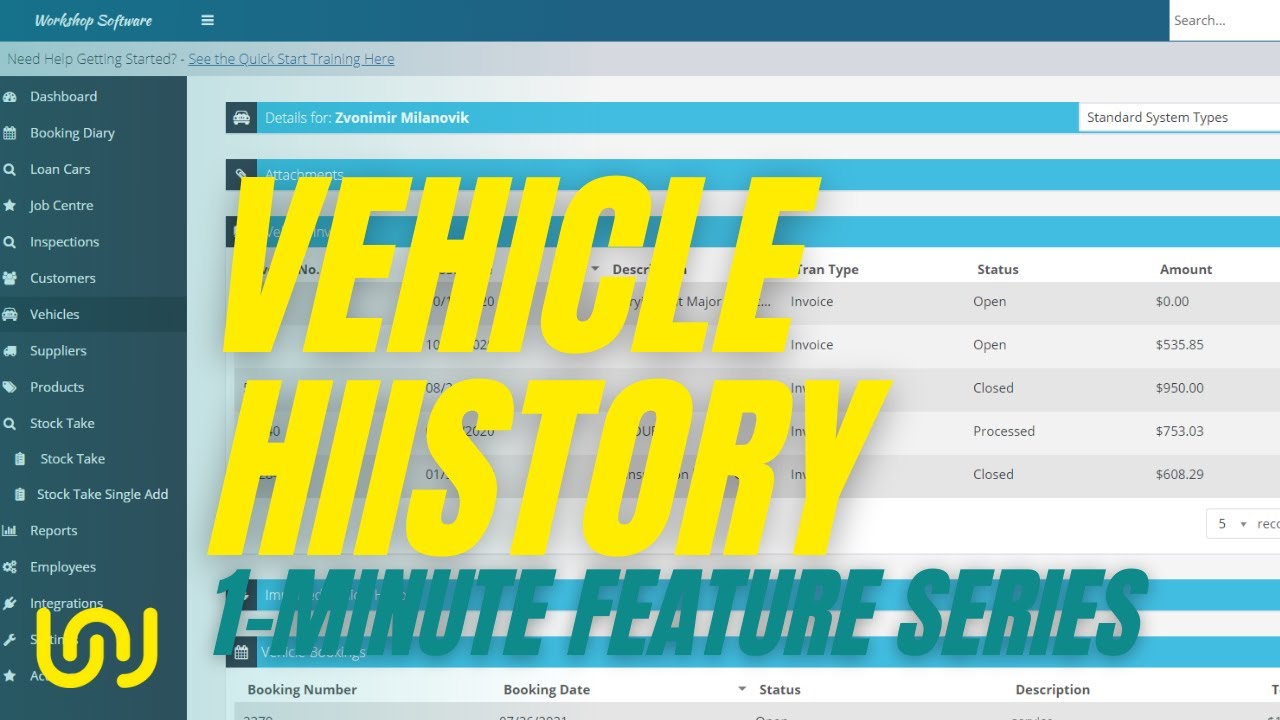This screenshot has height=720, width=1280.
Task: Click the Vehicle Bookings calendar icon
Action: pos(241,652)
